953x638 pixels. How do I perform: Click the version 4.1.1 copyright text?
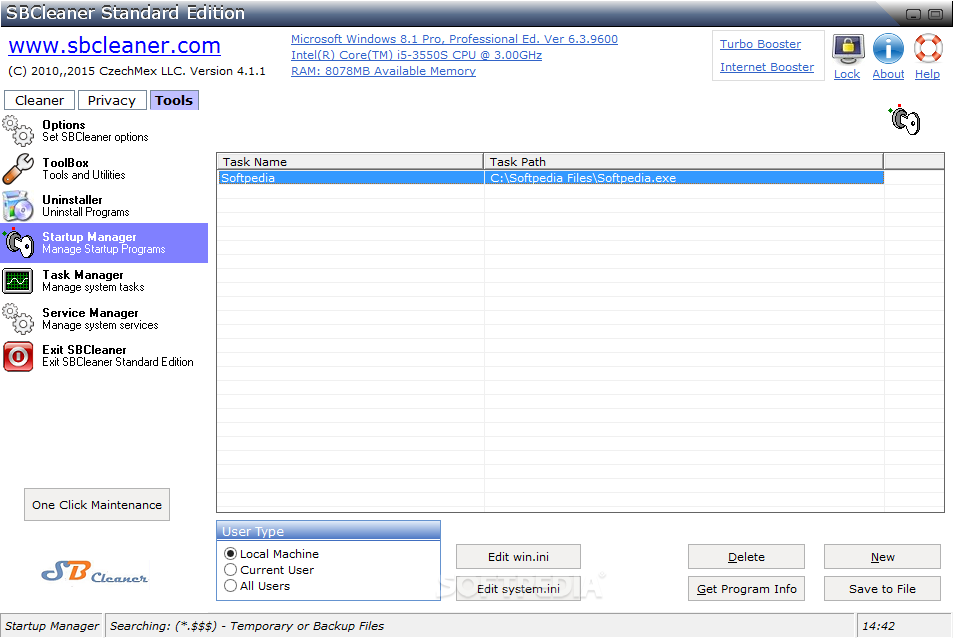(137, 71)
